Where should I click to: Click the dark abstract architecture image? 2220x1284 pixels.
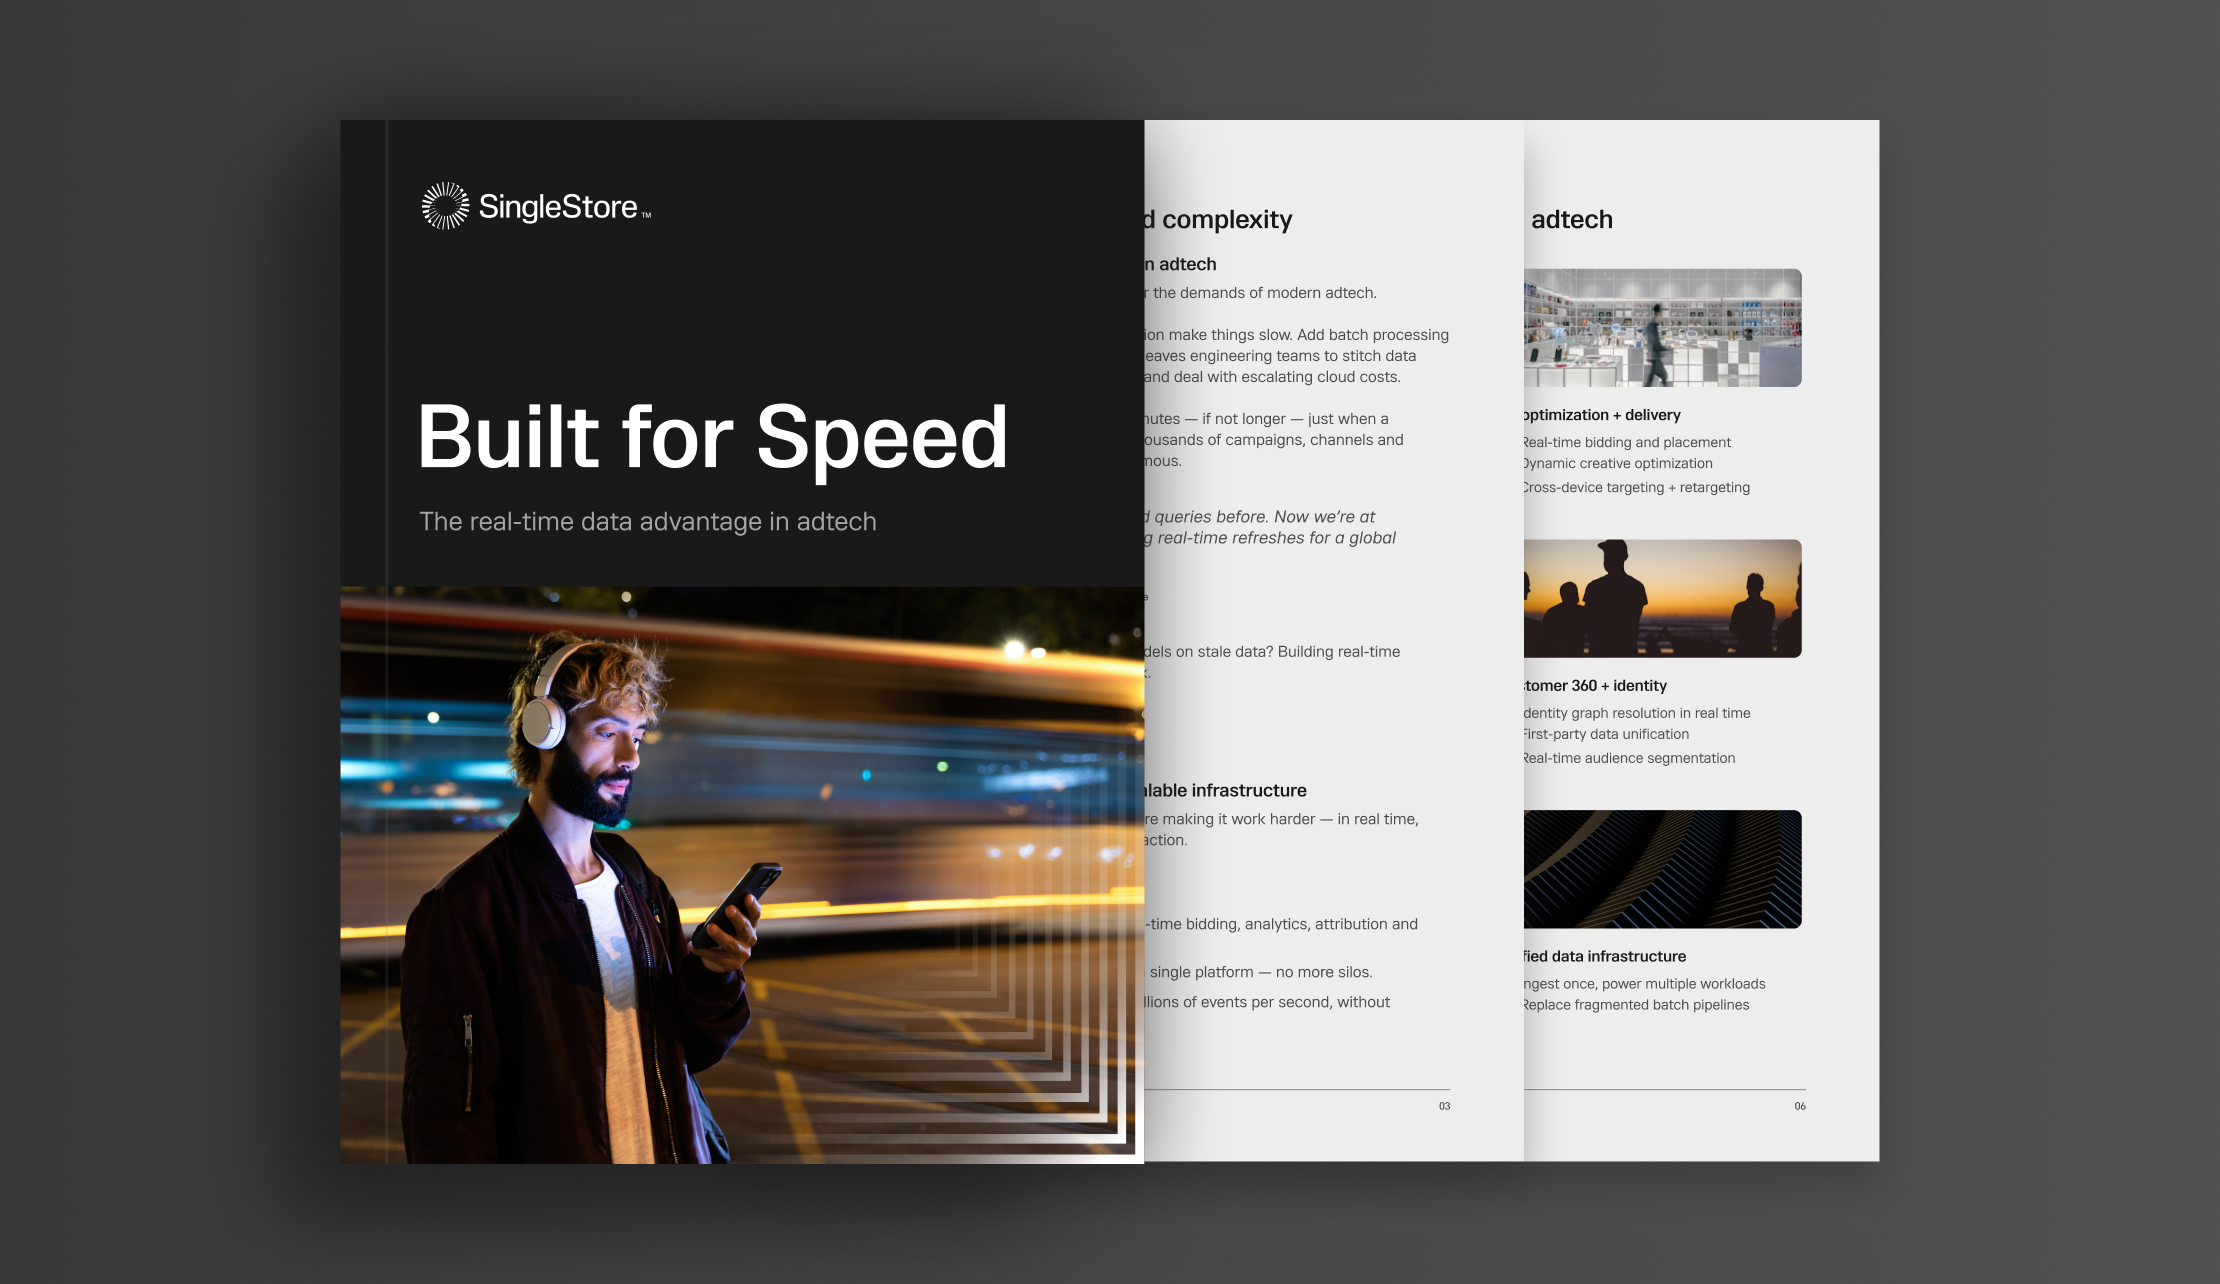1661,870
